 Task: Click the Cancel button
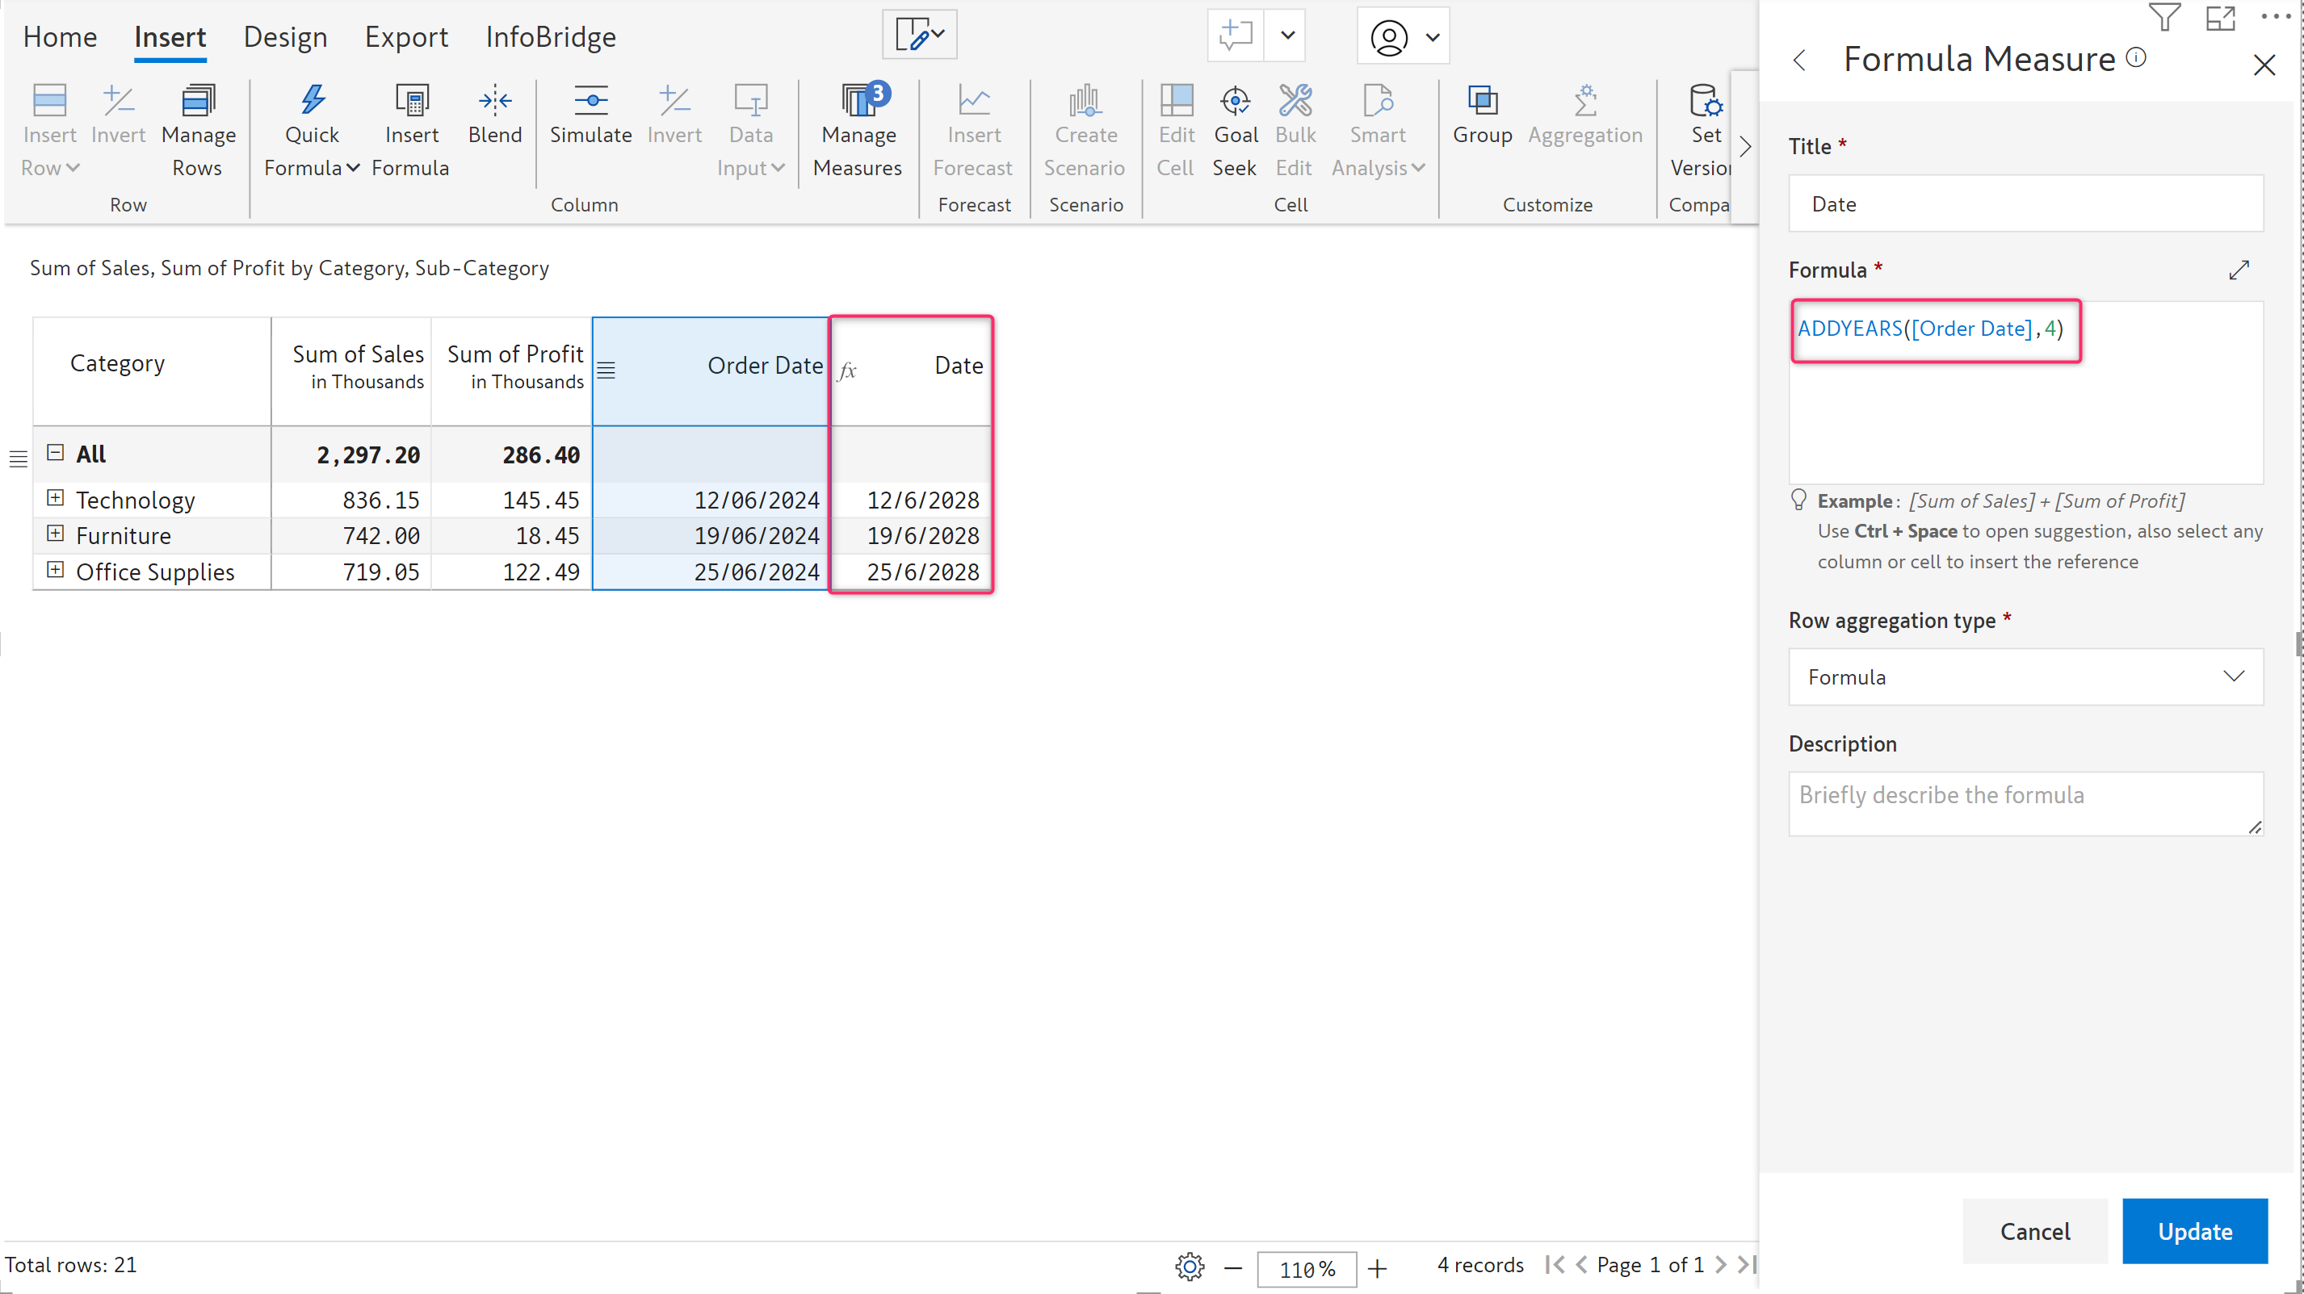pyautogui.click(x=2034, y=1231)
